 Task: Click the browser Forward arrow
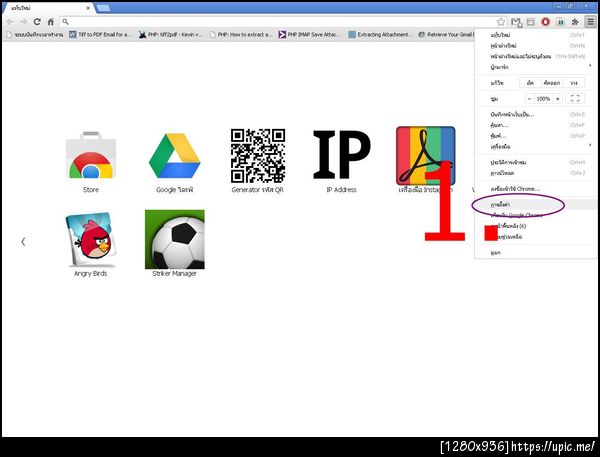pyautogui.click(x=23, y=22)
